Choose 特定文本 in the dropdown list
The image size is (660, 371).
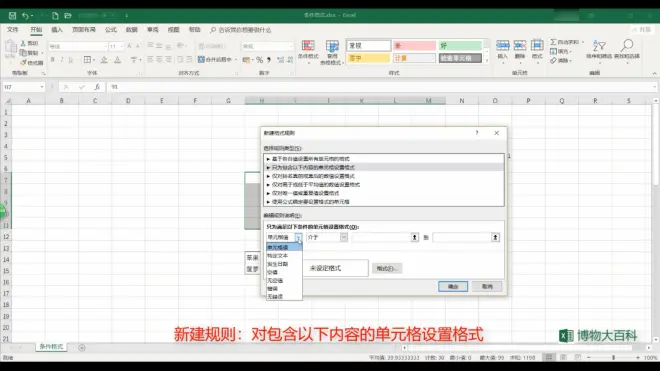(284, 256)
